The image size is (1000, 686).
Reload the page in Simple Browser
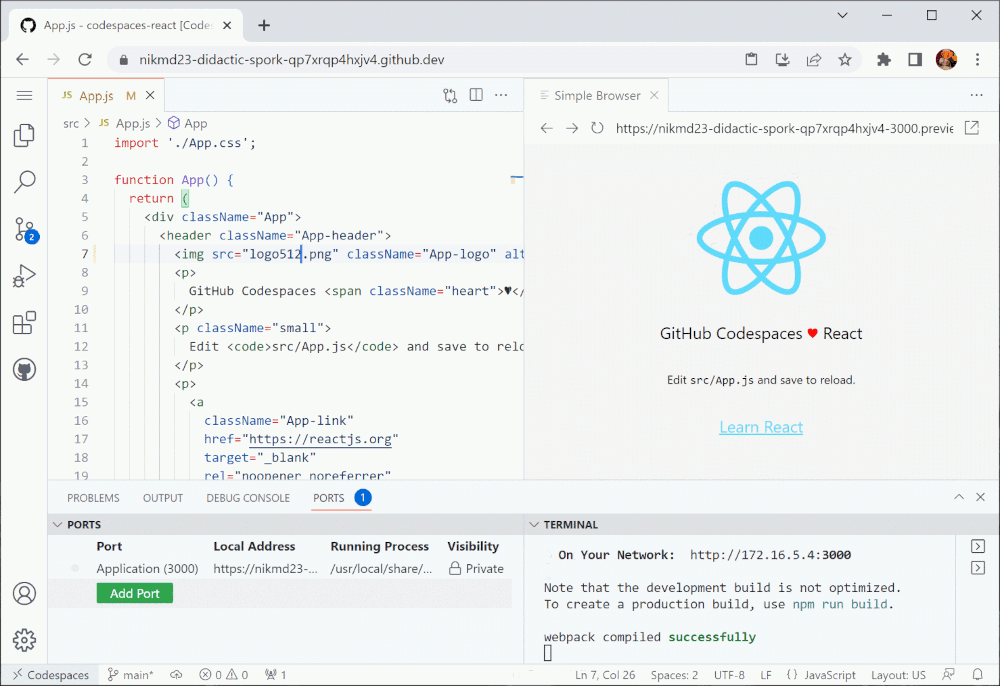(x=597, y=128)
